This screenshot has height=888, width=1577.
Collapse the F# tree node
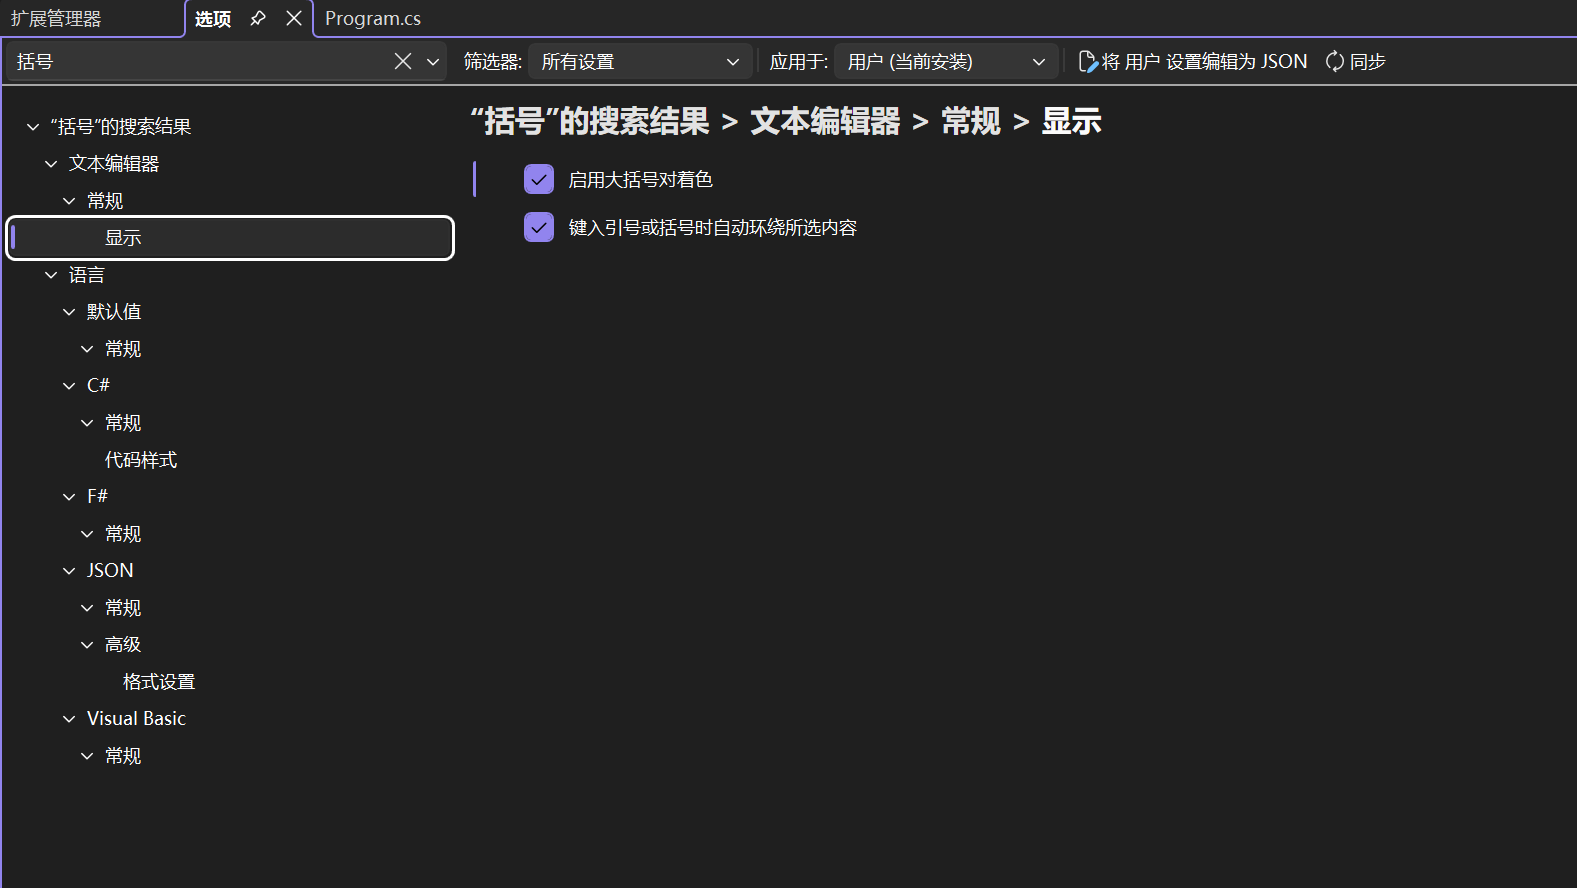[x=69, y=497]
